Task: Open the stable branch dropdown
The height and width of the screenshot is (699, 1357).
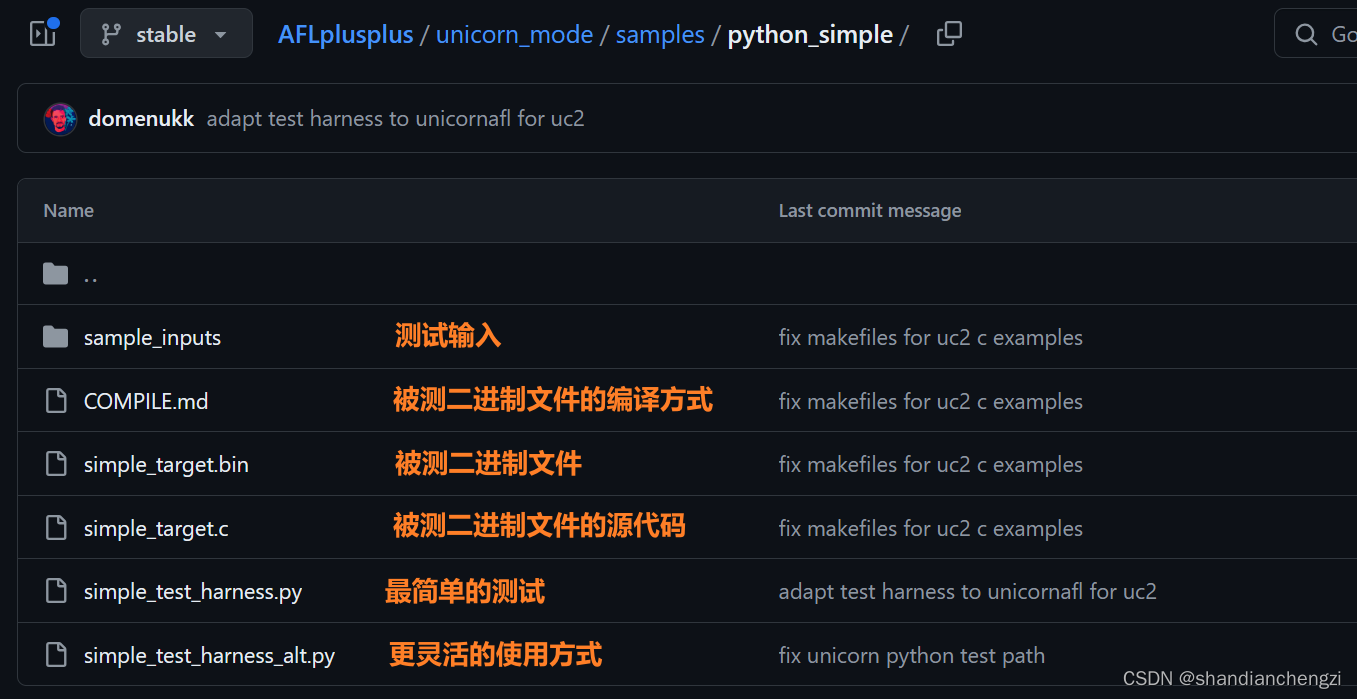Action: [166, 33]
